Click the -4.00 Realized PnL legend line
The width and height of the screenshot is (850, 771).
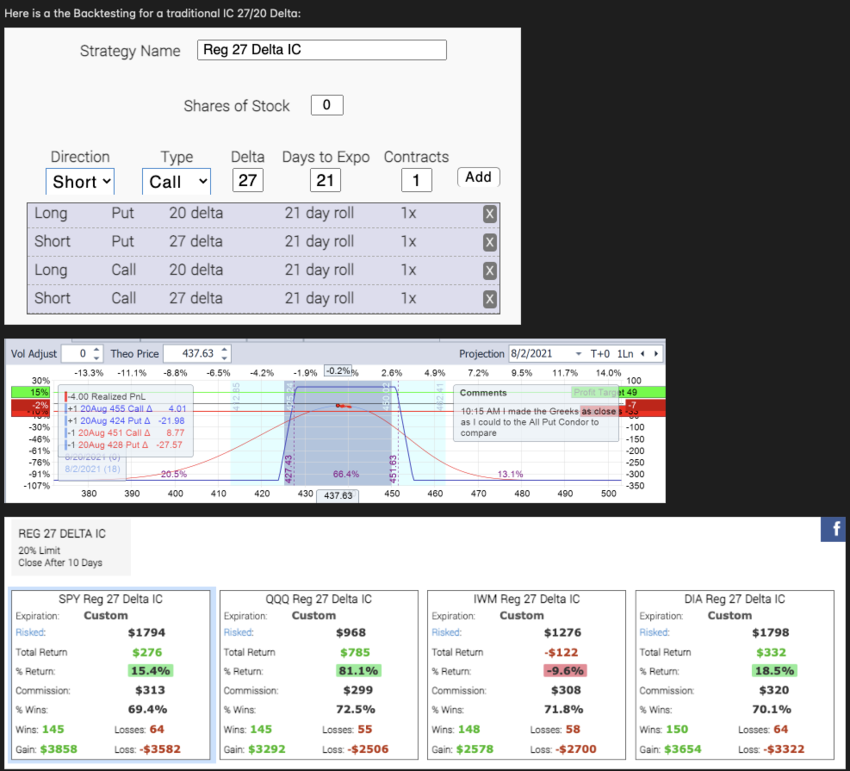[106, 396]
